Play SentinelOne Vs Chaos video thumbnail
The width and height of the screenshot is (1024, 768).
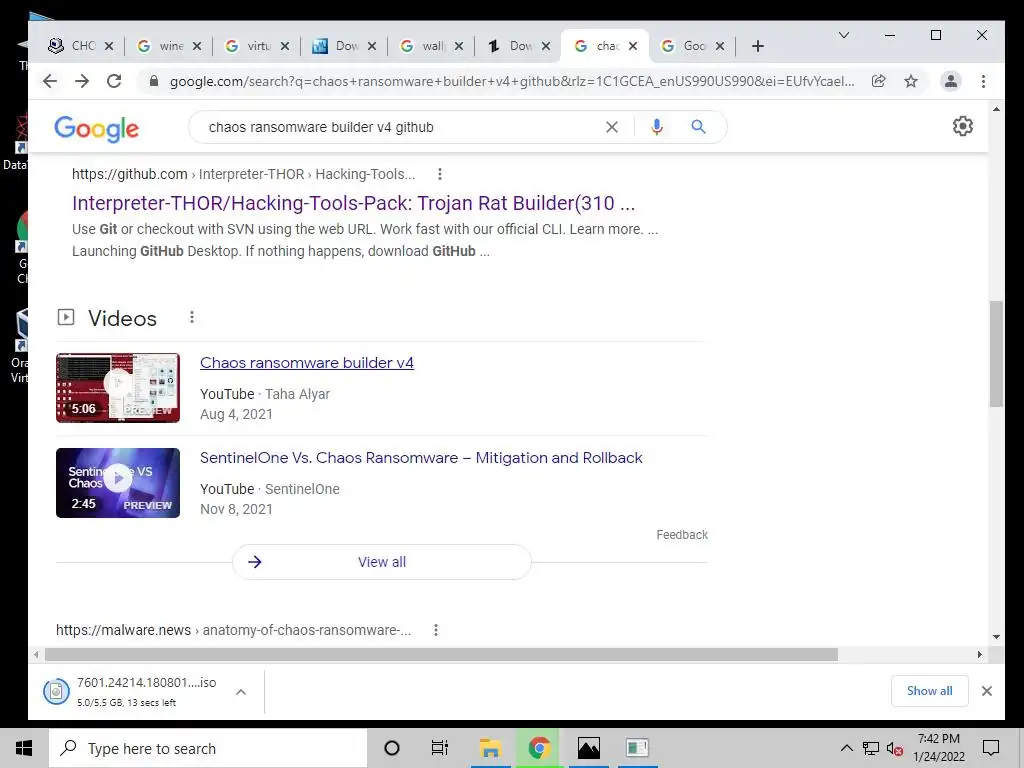pos(118,483)
